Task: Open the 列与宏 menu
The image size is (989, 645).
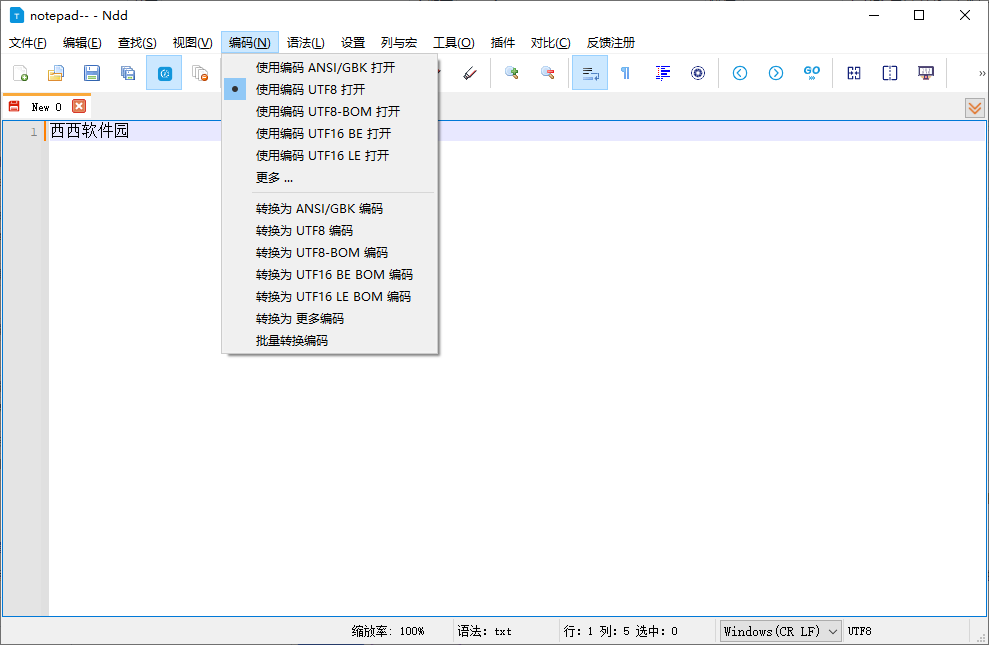Action: click(399, 42)
